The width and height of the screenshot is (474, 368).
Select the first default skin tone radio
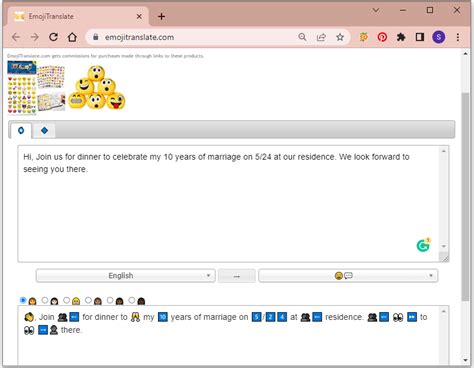pyautogui.click(x=23, y=300)
